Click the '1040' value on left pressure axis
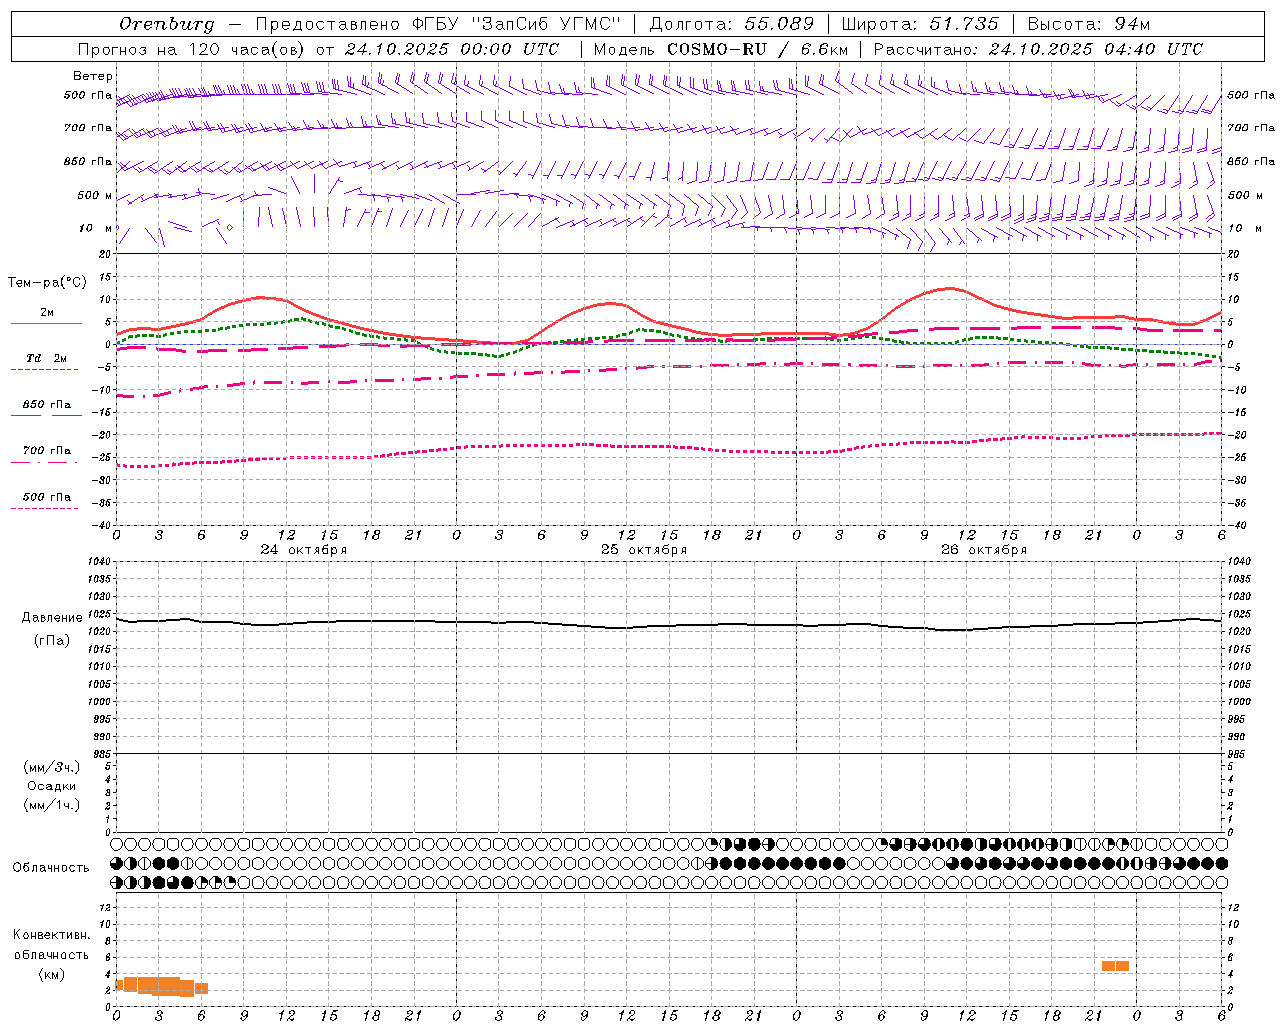This screenshot has height=1024, width=1280. (99, 562)
